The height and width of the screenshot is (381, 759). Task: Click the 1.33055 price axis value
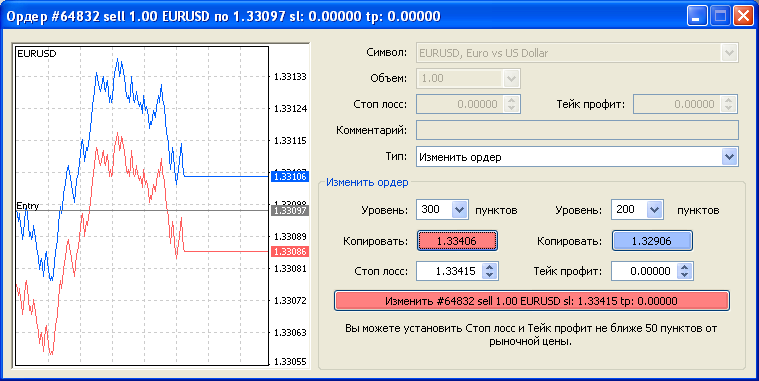pyautogui.click(x=290, y=362)
